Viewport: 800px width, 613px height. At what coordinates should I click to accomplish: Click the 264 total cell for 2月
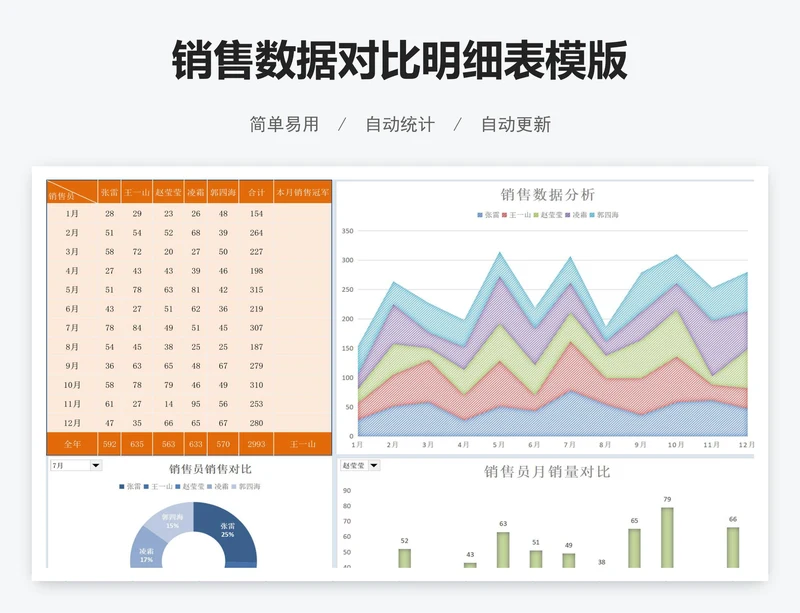[256, 233]
